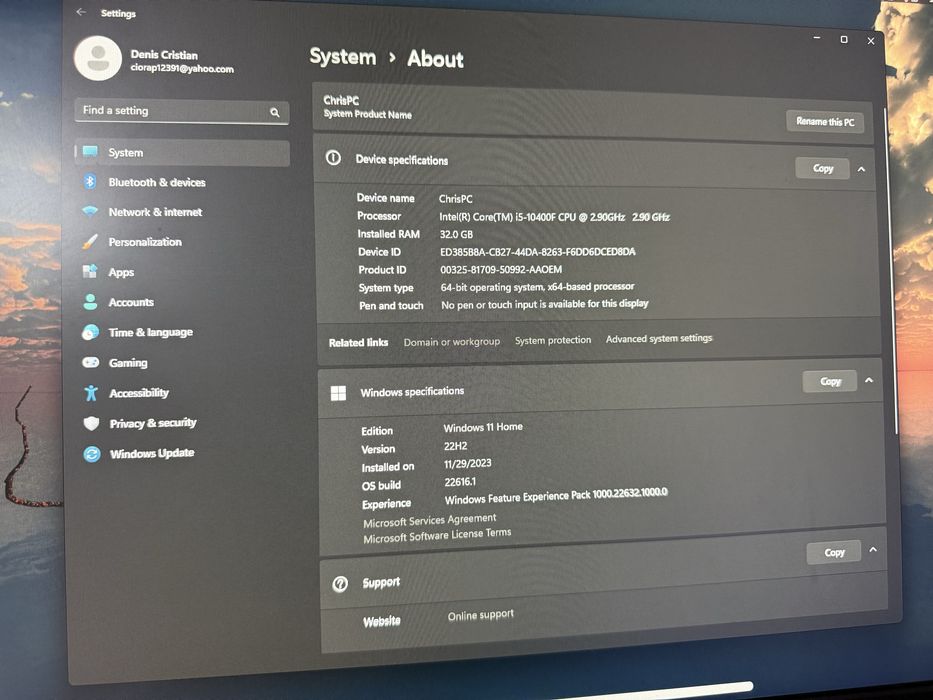Click the Apps icon in sidebar
Viewport: 933px width, 700px height.
coord(90,271)
